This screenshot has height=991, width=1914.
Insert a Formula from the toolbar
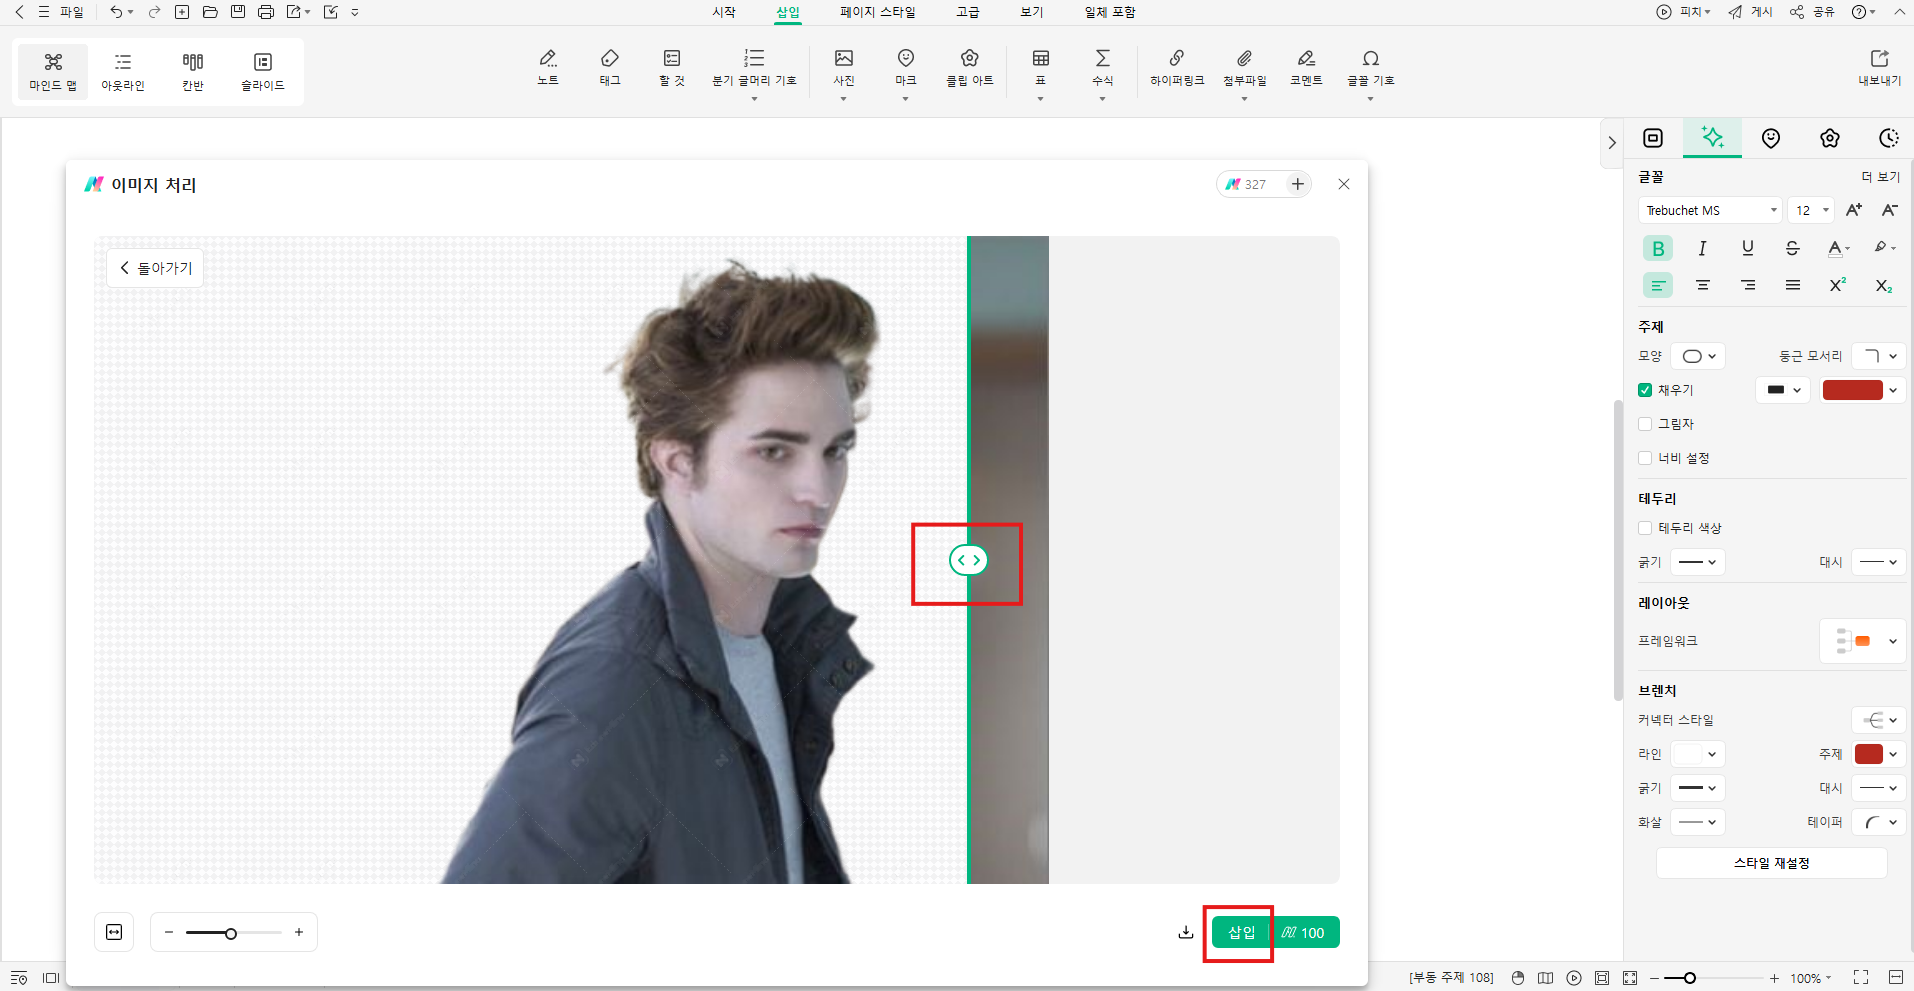[x=1102, y=67]
